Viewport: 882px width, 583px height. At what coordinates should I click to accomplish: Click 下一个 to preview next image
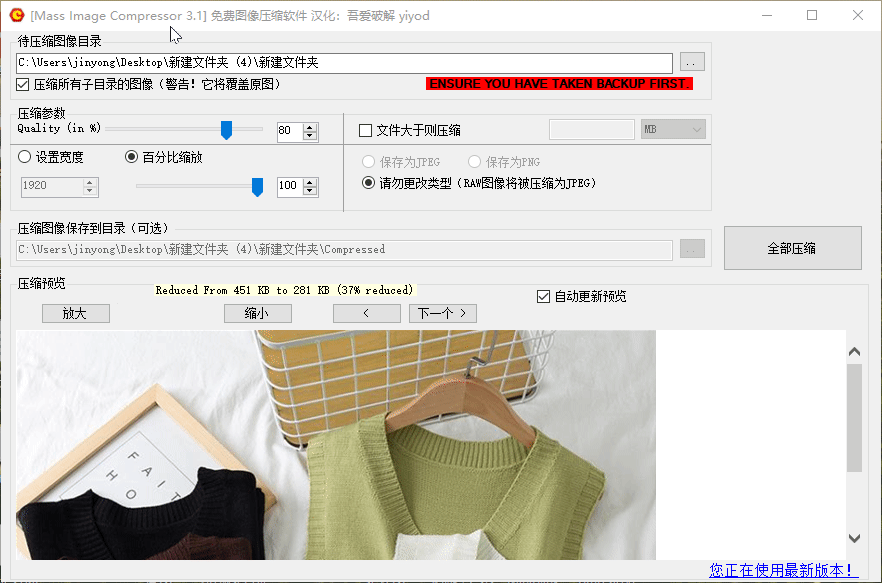[442, 312]
